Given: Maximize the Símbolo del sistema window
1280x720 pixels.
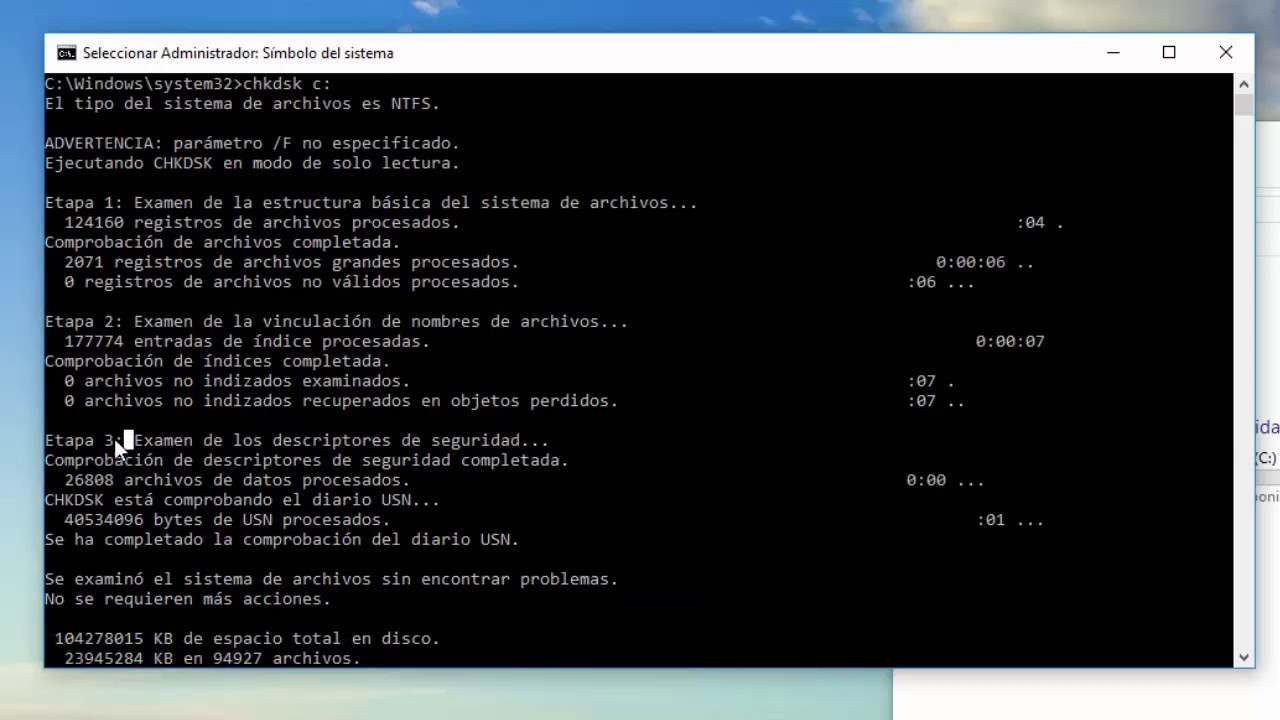Looking at the screenshot, I should 1169,53.
